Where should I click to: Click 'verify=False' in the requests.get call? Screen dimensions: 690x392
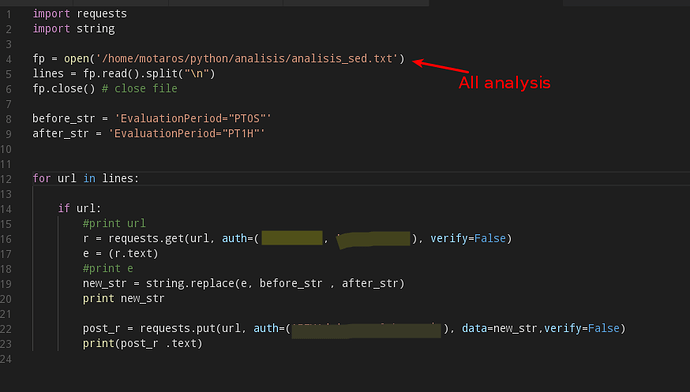click(x=468, y=238)
